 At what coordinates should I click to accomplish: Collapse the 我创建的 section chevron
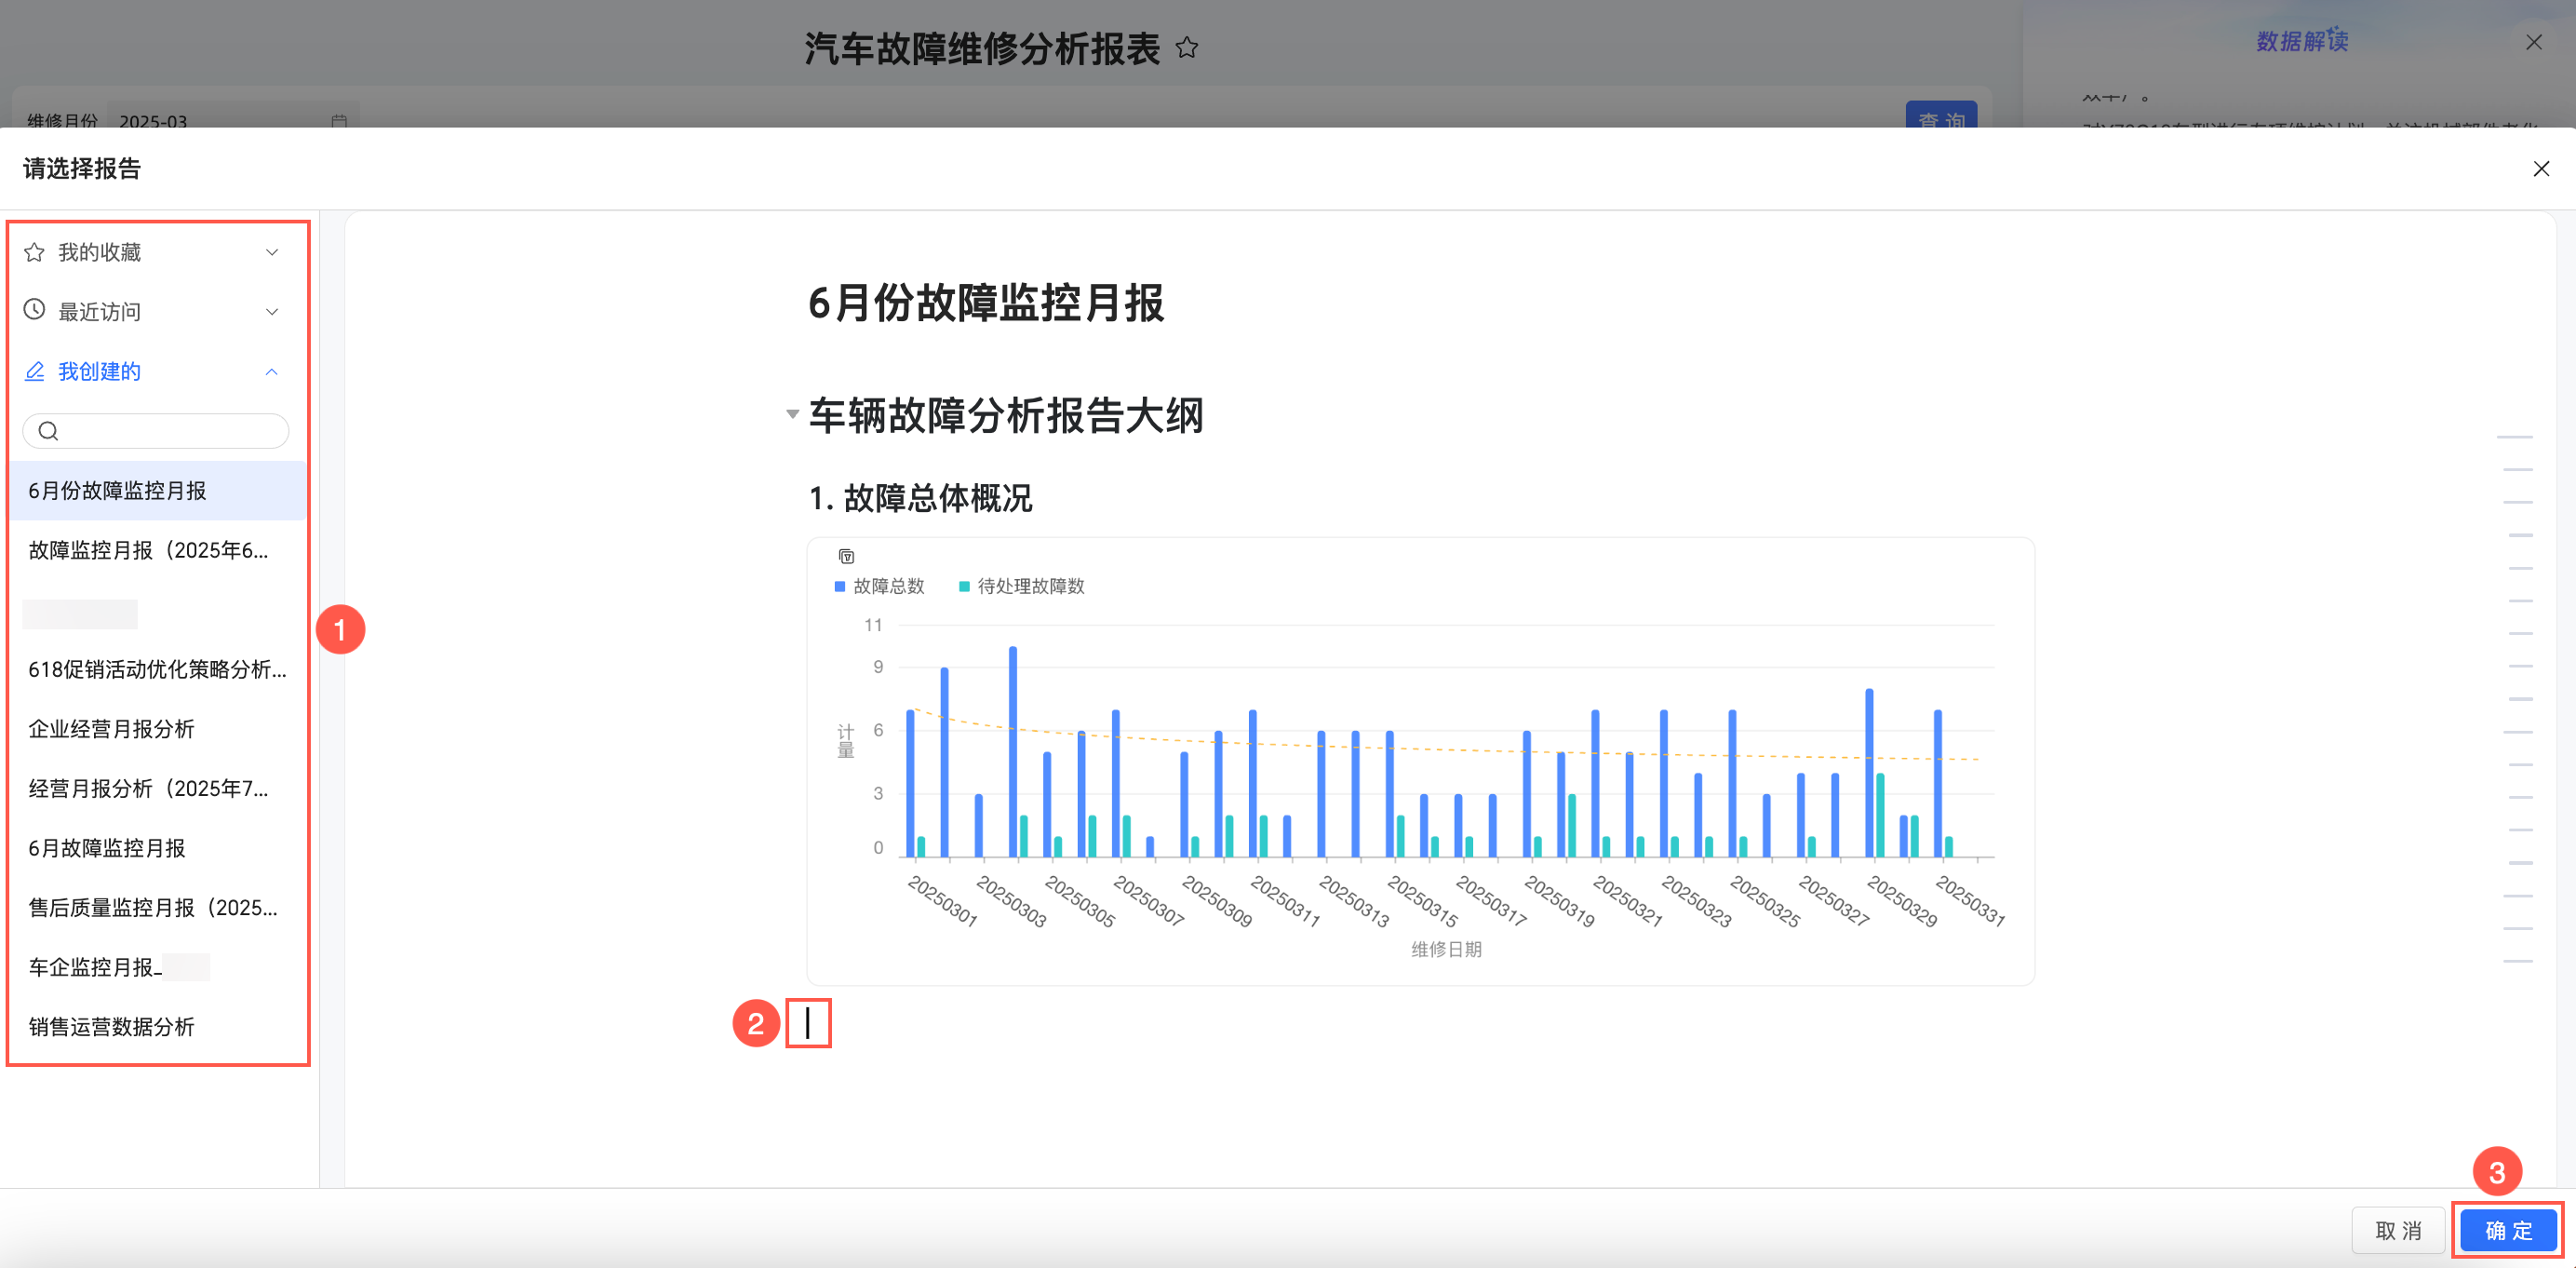(272, 371)
